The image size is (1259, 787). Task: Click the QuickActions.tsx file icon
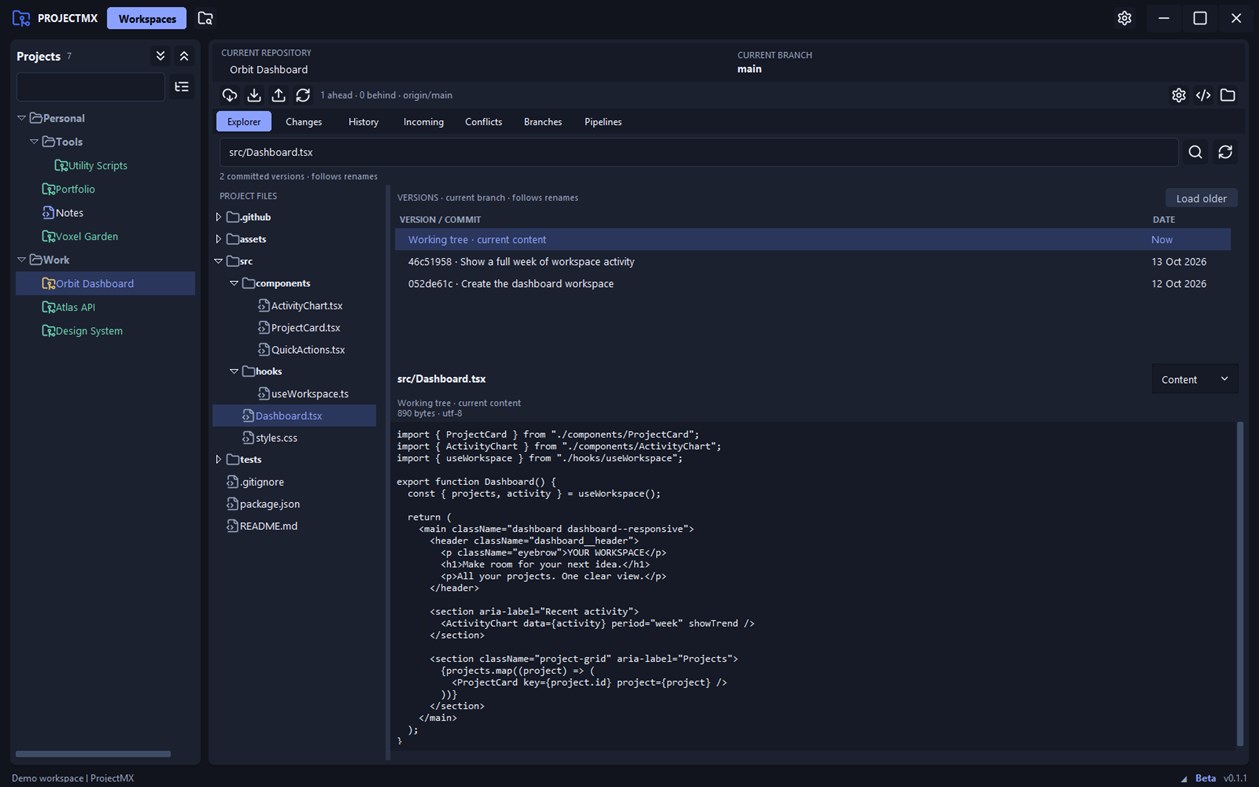pyautogui.click(x=264, y=350)
